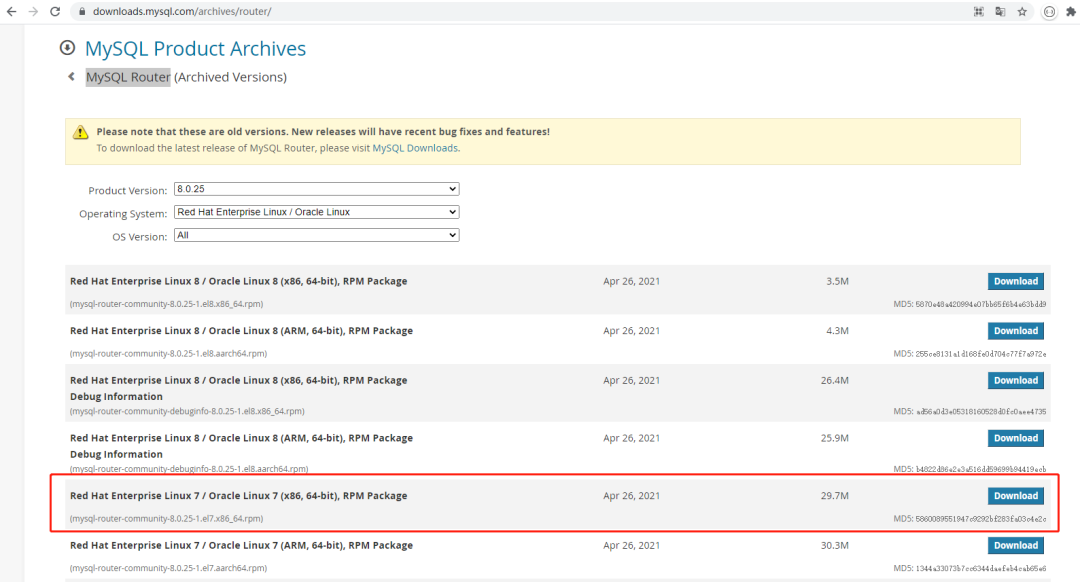Open the extensions puzzle icon
Screen dimensions: 1080x582
pos(1070,12)
